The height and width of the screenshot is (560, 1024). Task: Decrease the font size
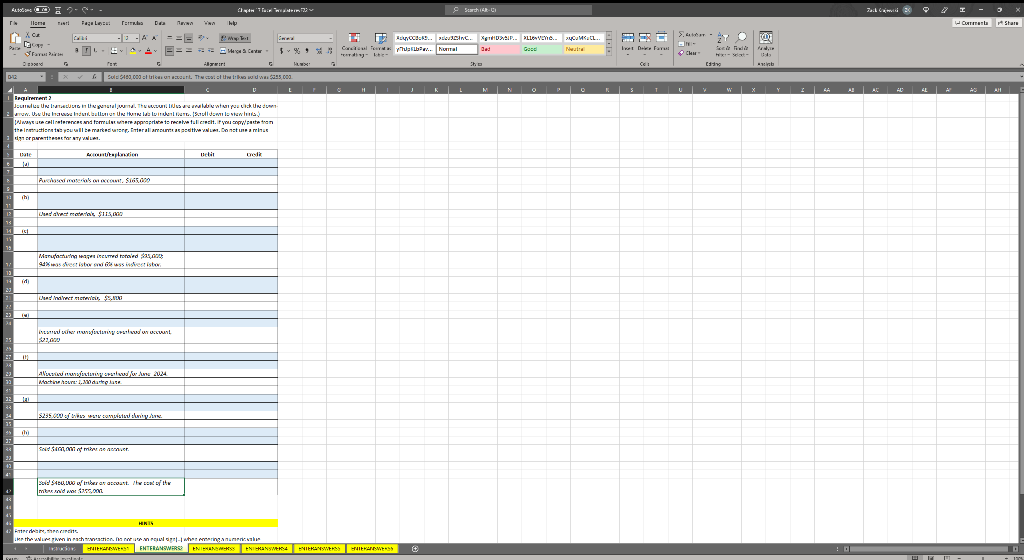point(153,39)
